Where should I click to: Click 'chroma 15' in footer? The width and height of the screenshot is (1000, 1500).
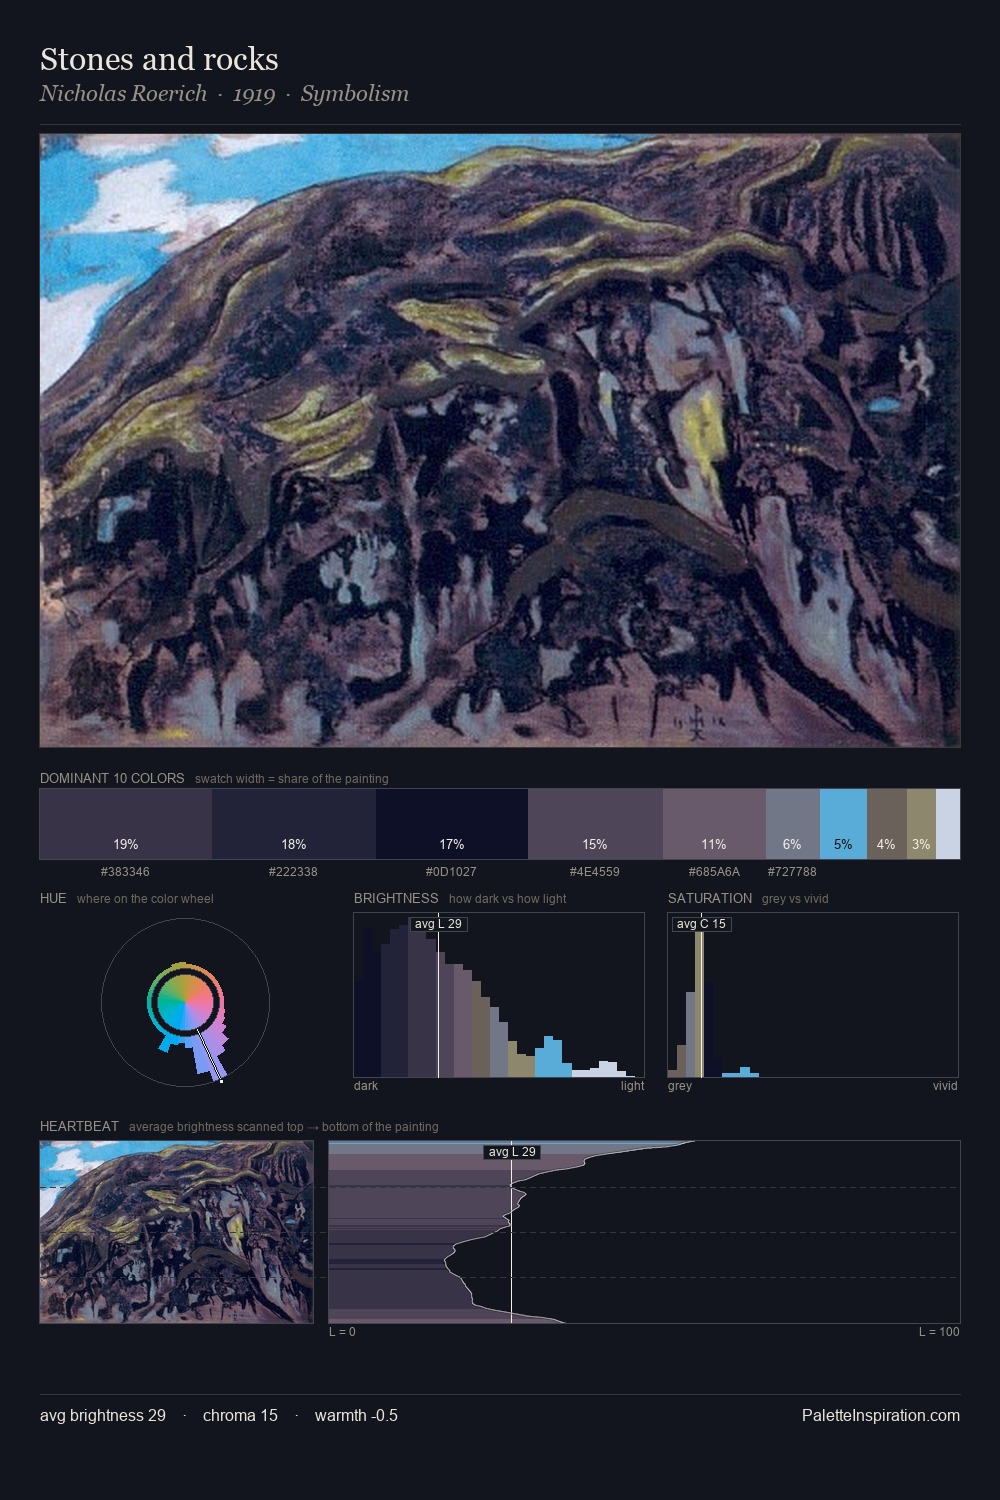(240, 1415)
